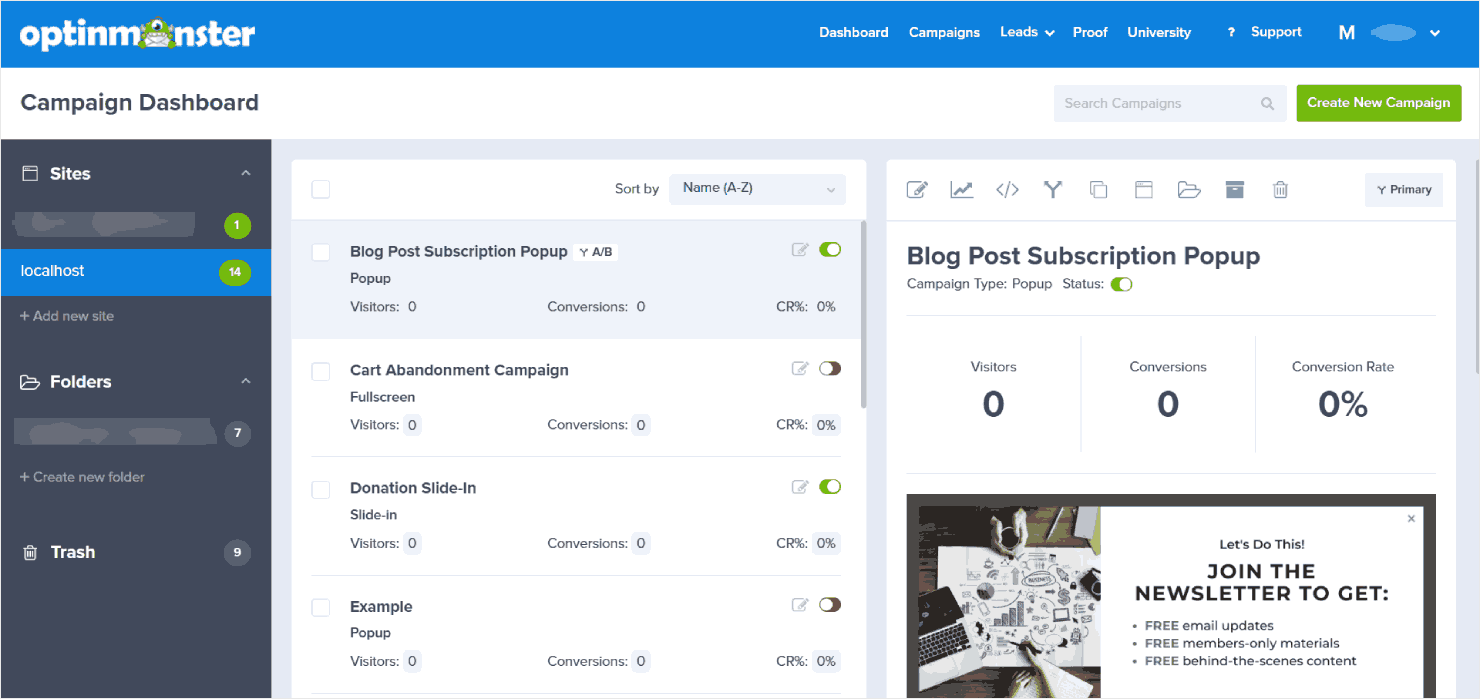Go to the Campaigns menu item
1480x699 pixels.
tap(944, 32)
